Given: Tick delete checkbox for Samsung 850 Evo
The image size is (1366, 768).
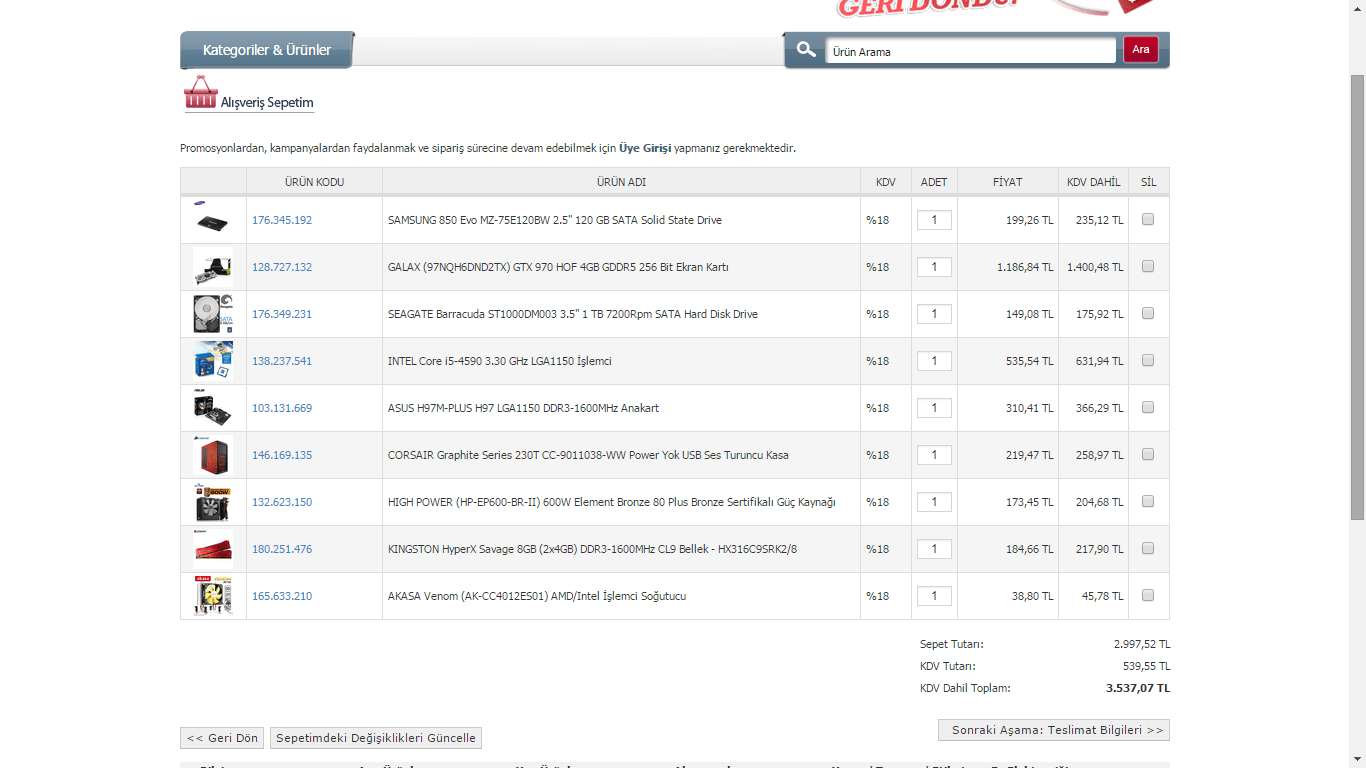Looking at the screenshot, I should 1148,220.
